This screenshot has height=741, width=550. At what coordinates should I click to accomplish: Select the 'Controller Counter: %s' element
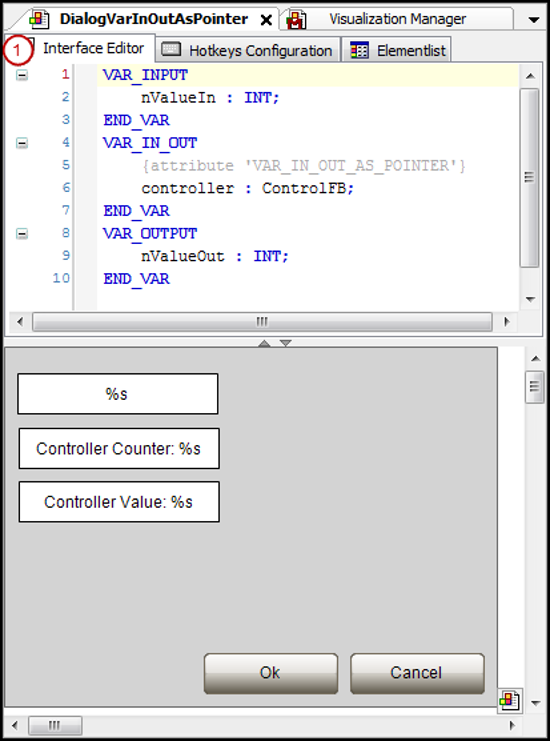click(119, 448)
